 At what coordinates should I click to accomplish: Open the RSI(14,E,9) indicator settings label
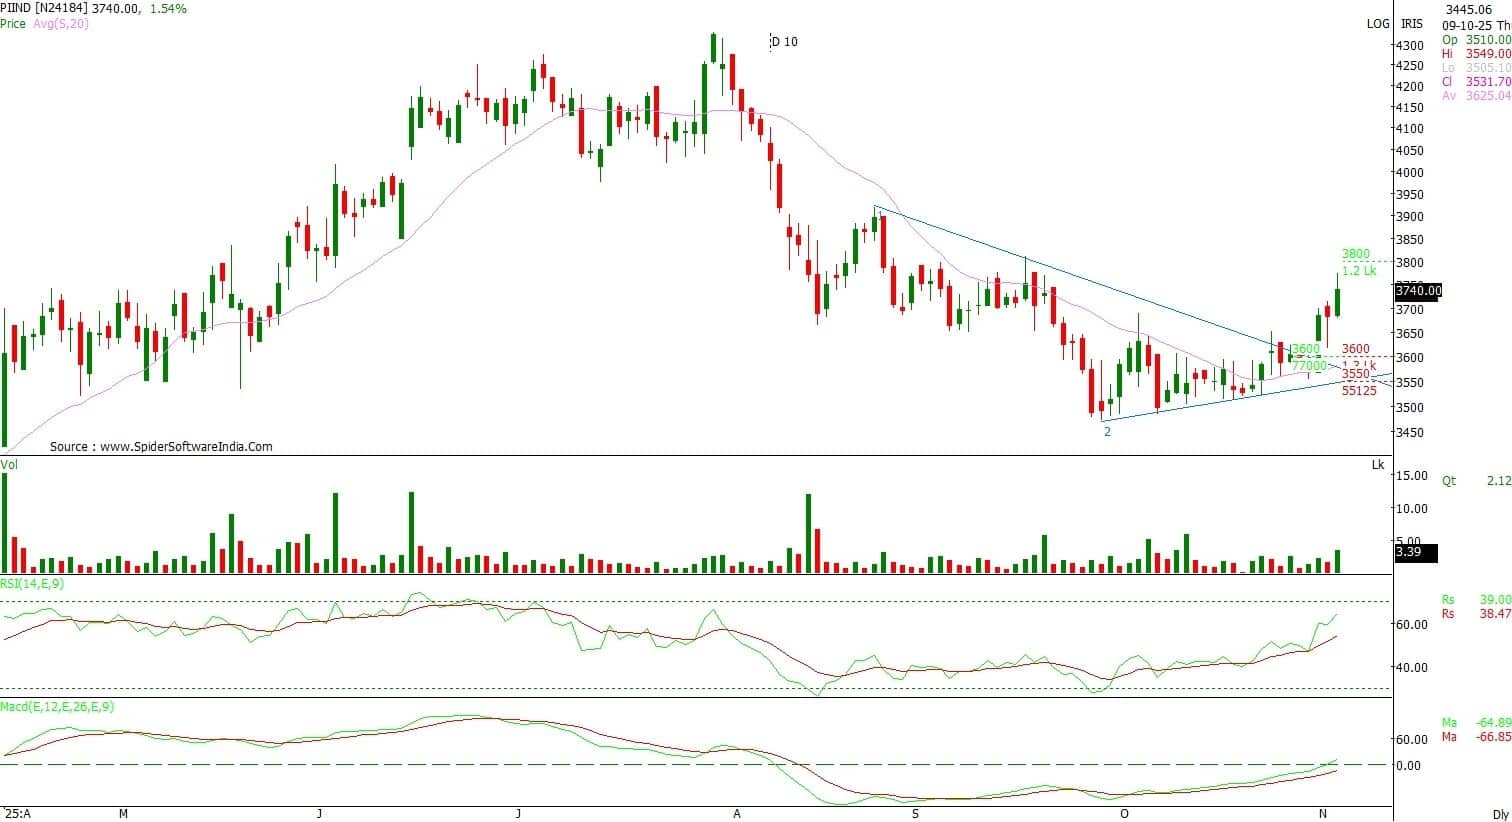click(x=32, y=583)
